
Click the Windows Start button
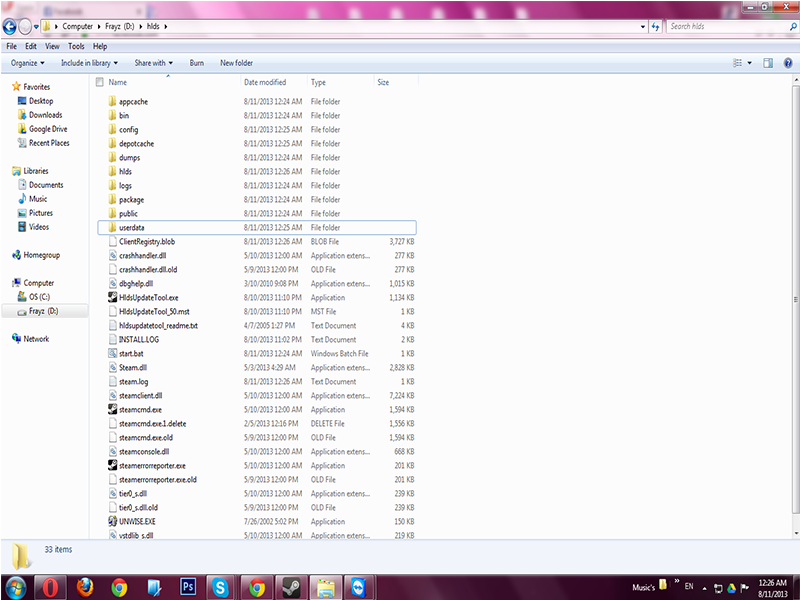pos(16,588)
